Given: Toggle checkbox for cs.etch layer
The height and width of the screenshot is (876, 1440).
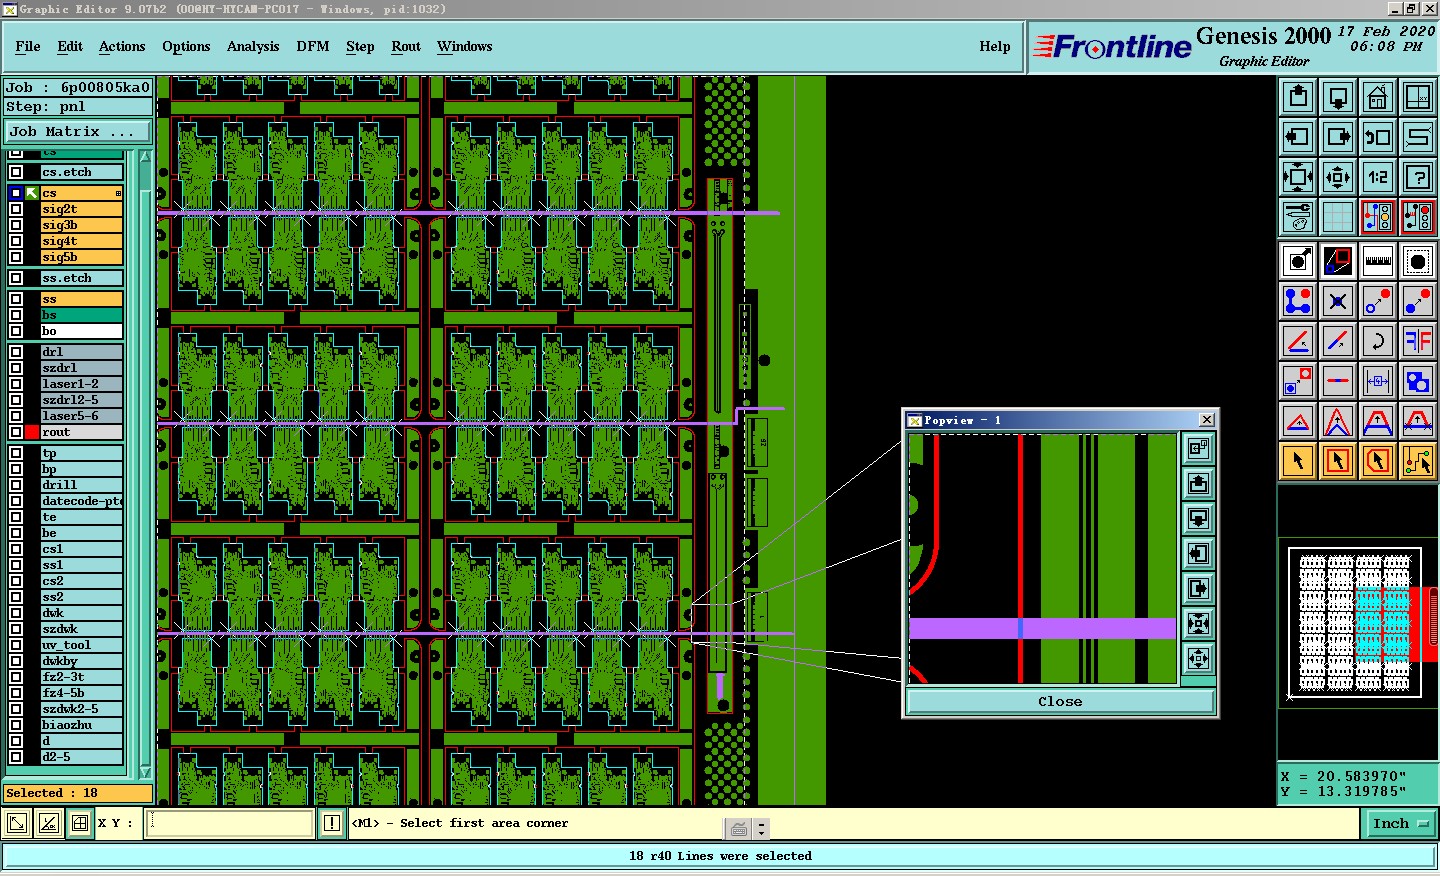Looking at the screenshot, I should (x=16, y=172).
